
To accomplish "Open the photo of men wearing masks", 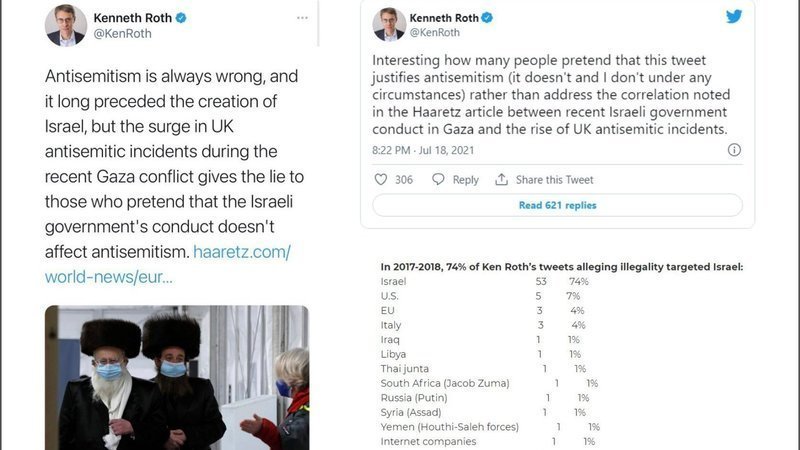I will (x=176, y=377).
